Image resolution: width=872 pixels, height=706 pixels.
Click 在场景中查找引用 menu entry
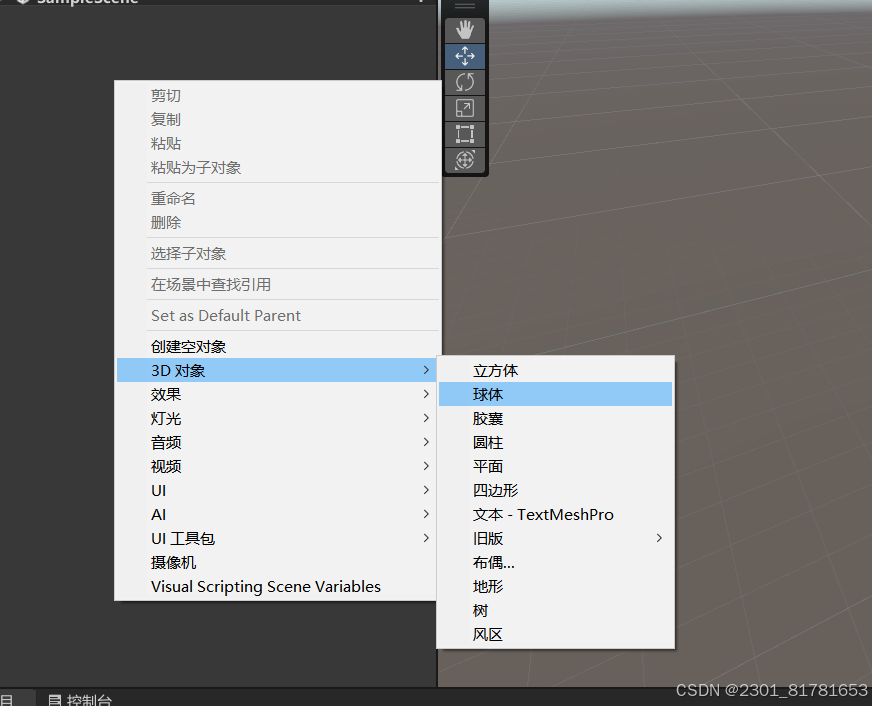tap(278, 285)
